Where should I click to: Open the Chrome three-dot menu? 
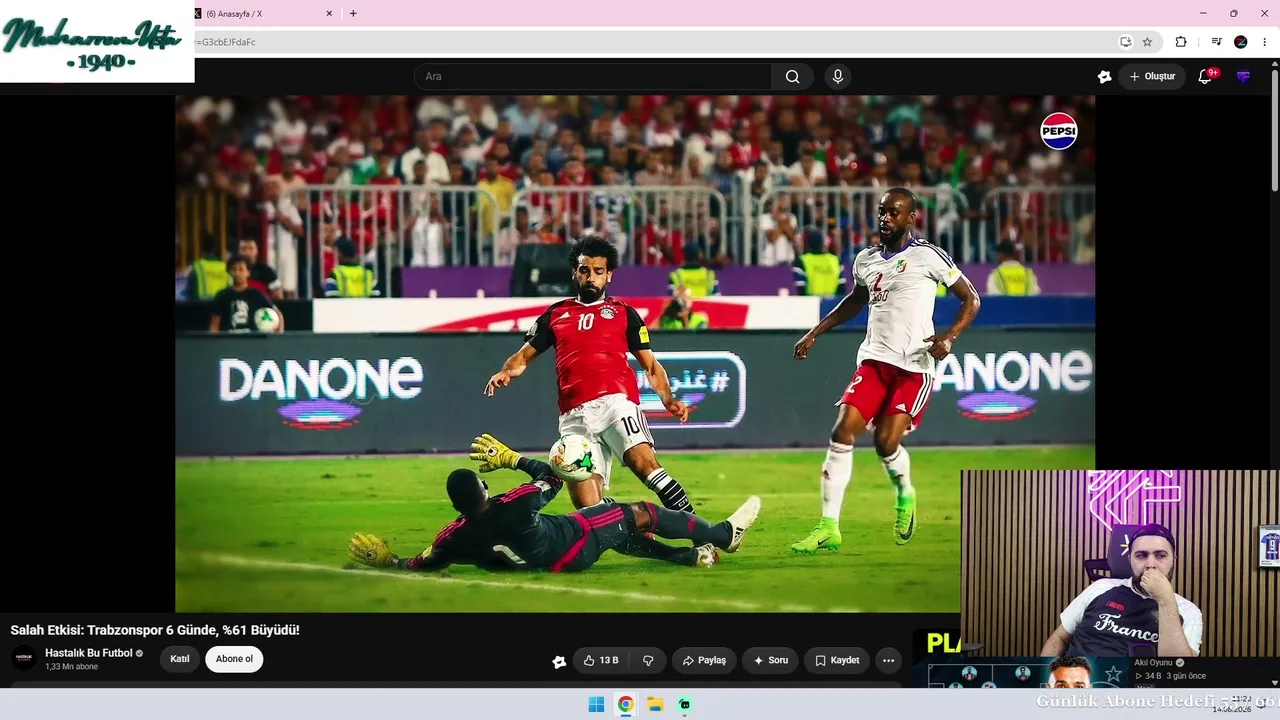pyautogui.click(x=1264, y=42)
